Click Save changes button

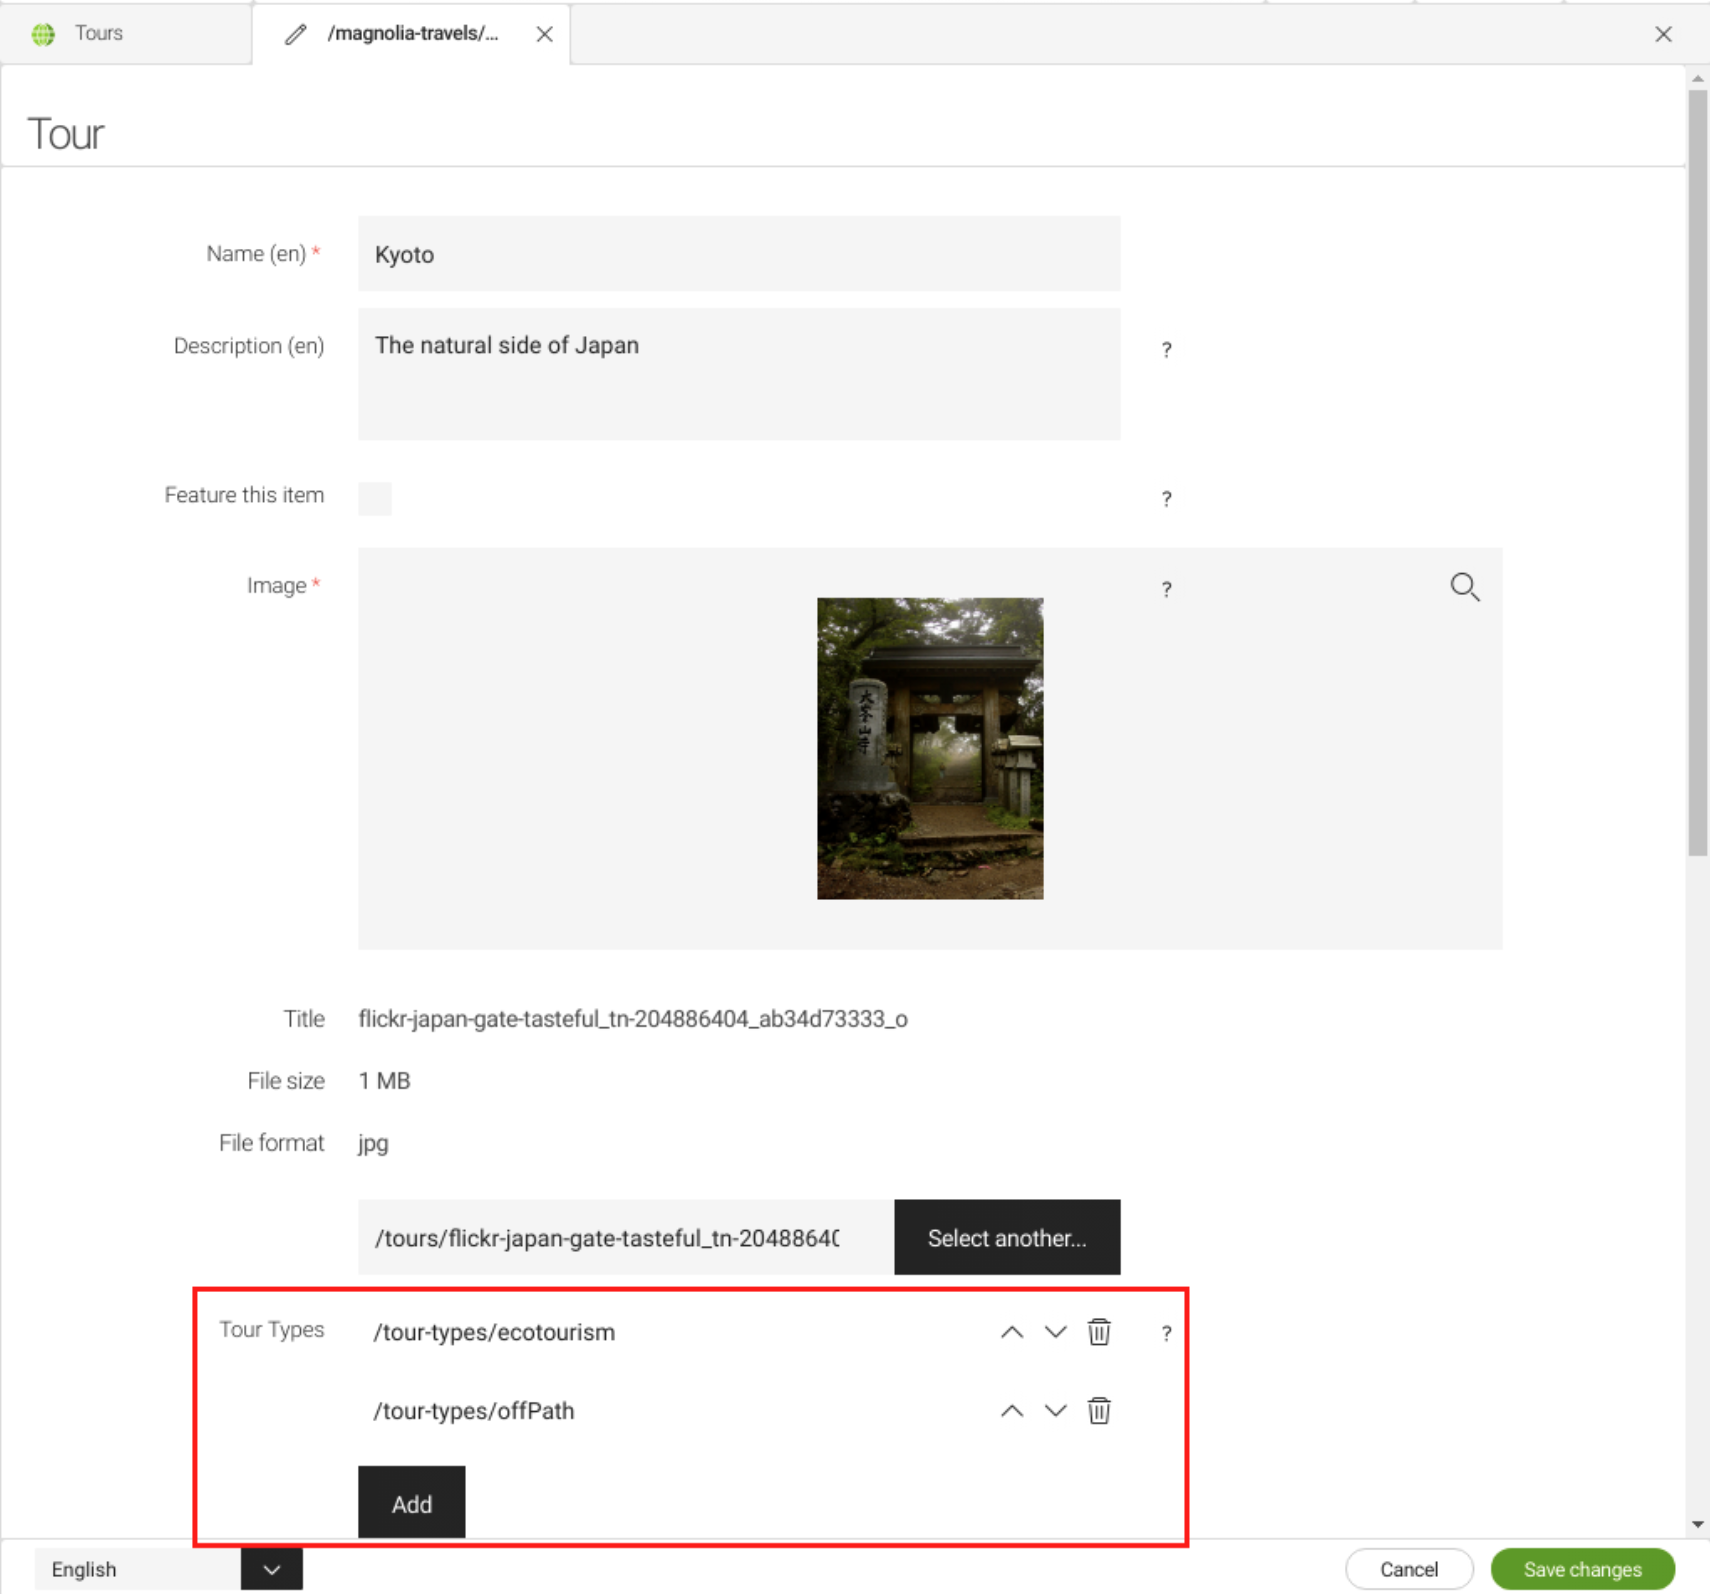pyautogui.click(x=1582, y=1569)
